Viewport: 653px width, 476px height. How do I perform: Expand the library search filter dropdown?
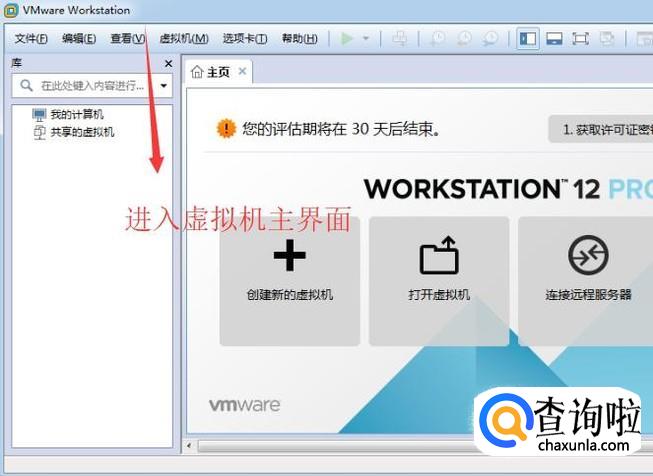point(164,86)
